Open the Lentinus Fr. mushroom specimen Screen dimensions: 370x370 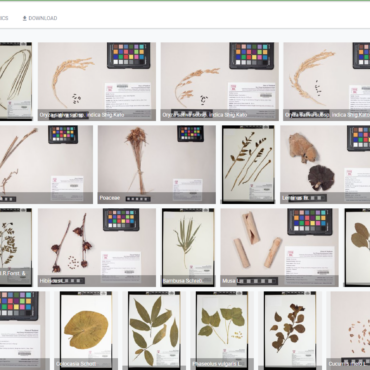point(325,164)
